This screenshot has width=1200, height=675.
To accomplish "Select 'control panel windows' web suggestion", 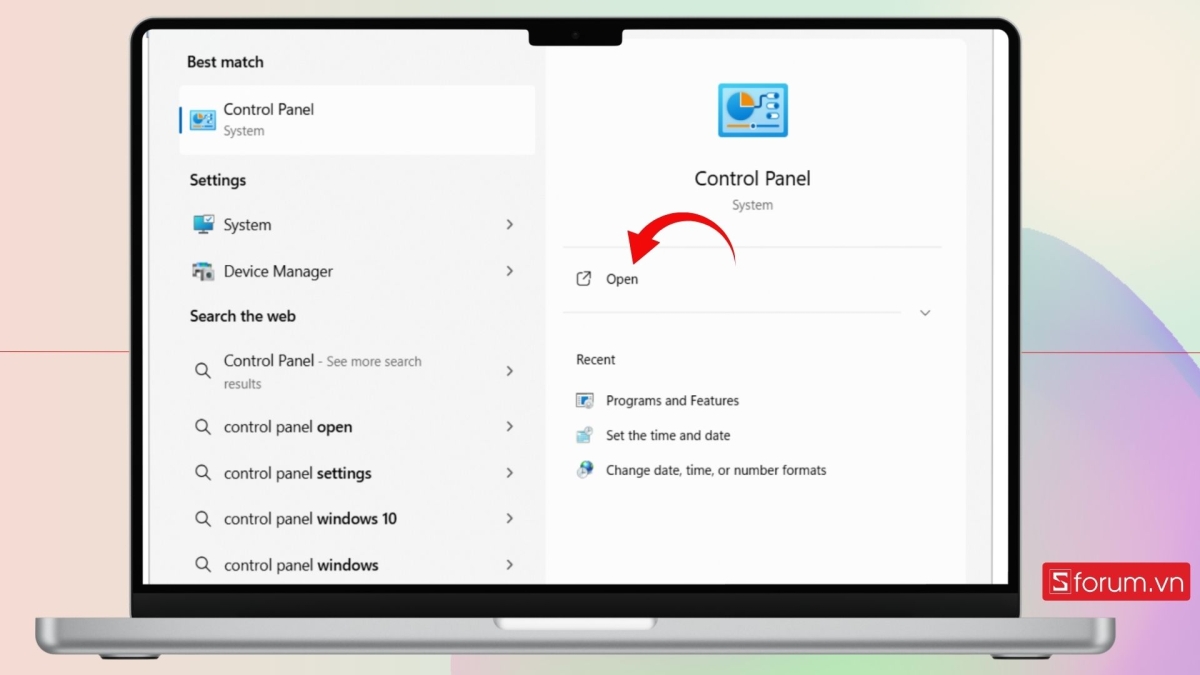I will pos(357,565).
